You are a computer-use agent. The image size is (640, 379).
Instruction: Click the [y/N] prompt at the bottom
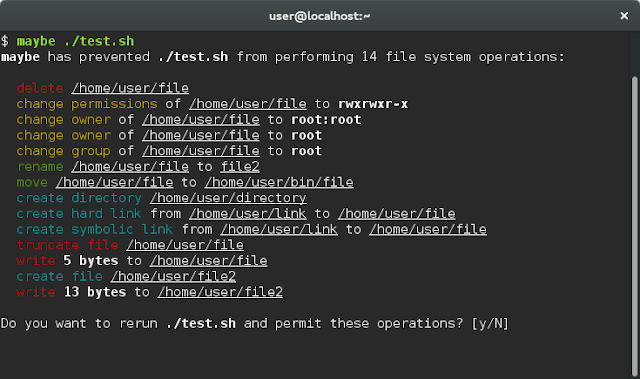[490, 324]
